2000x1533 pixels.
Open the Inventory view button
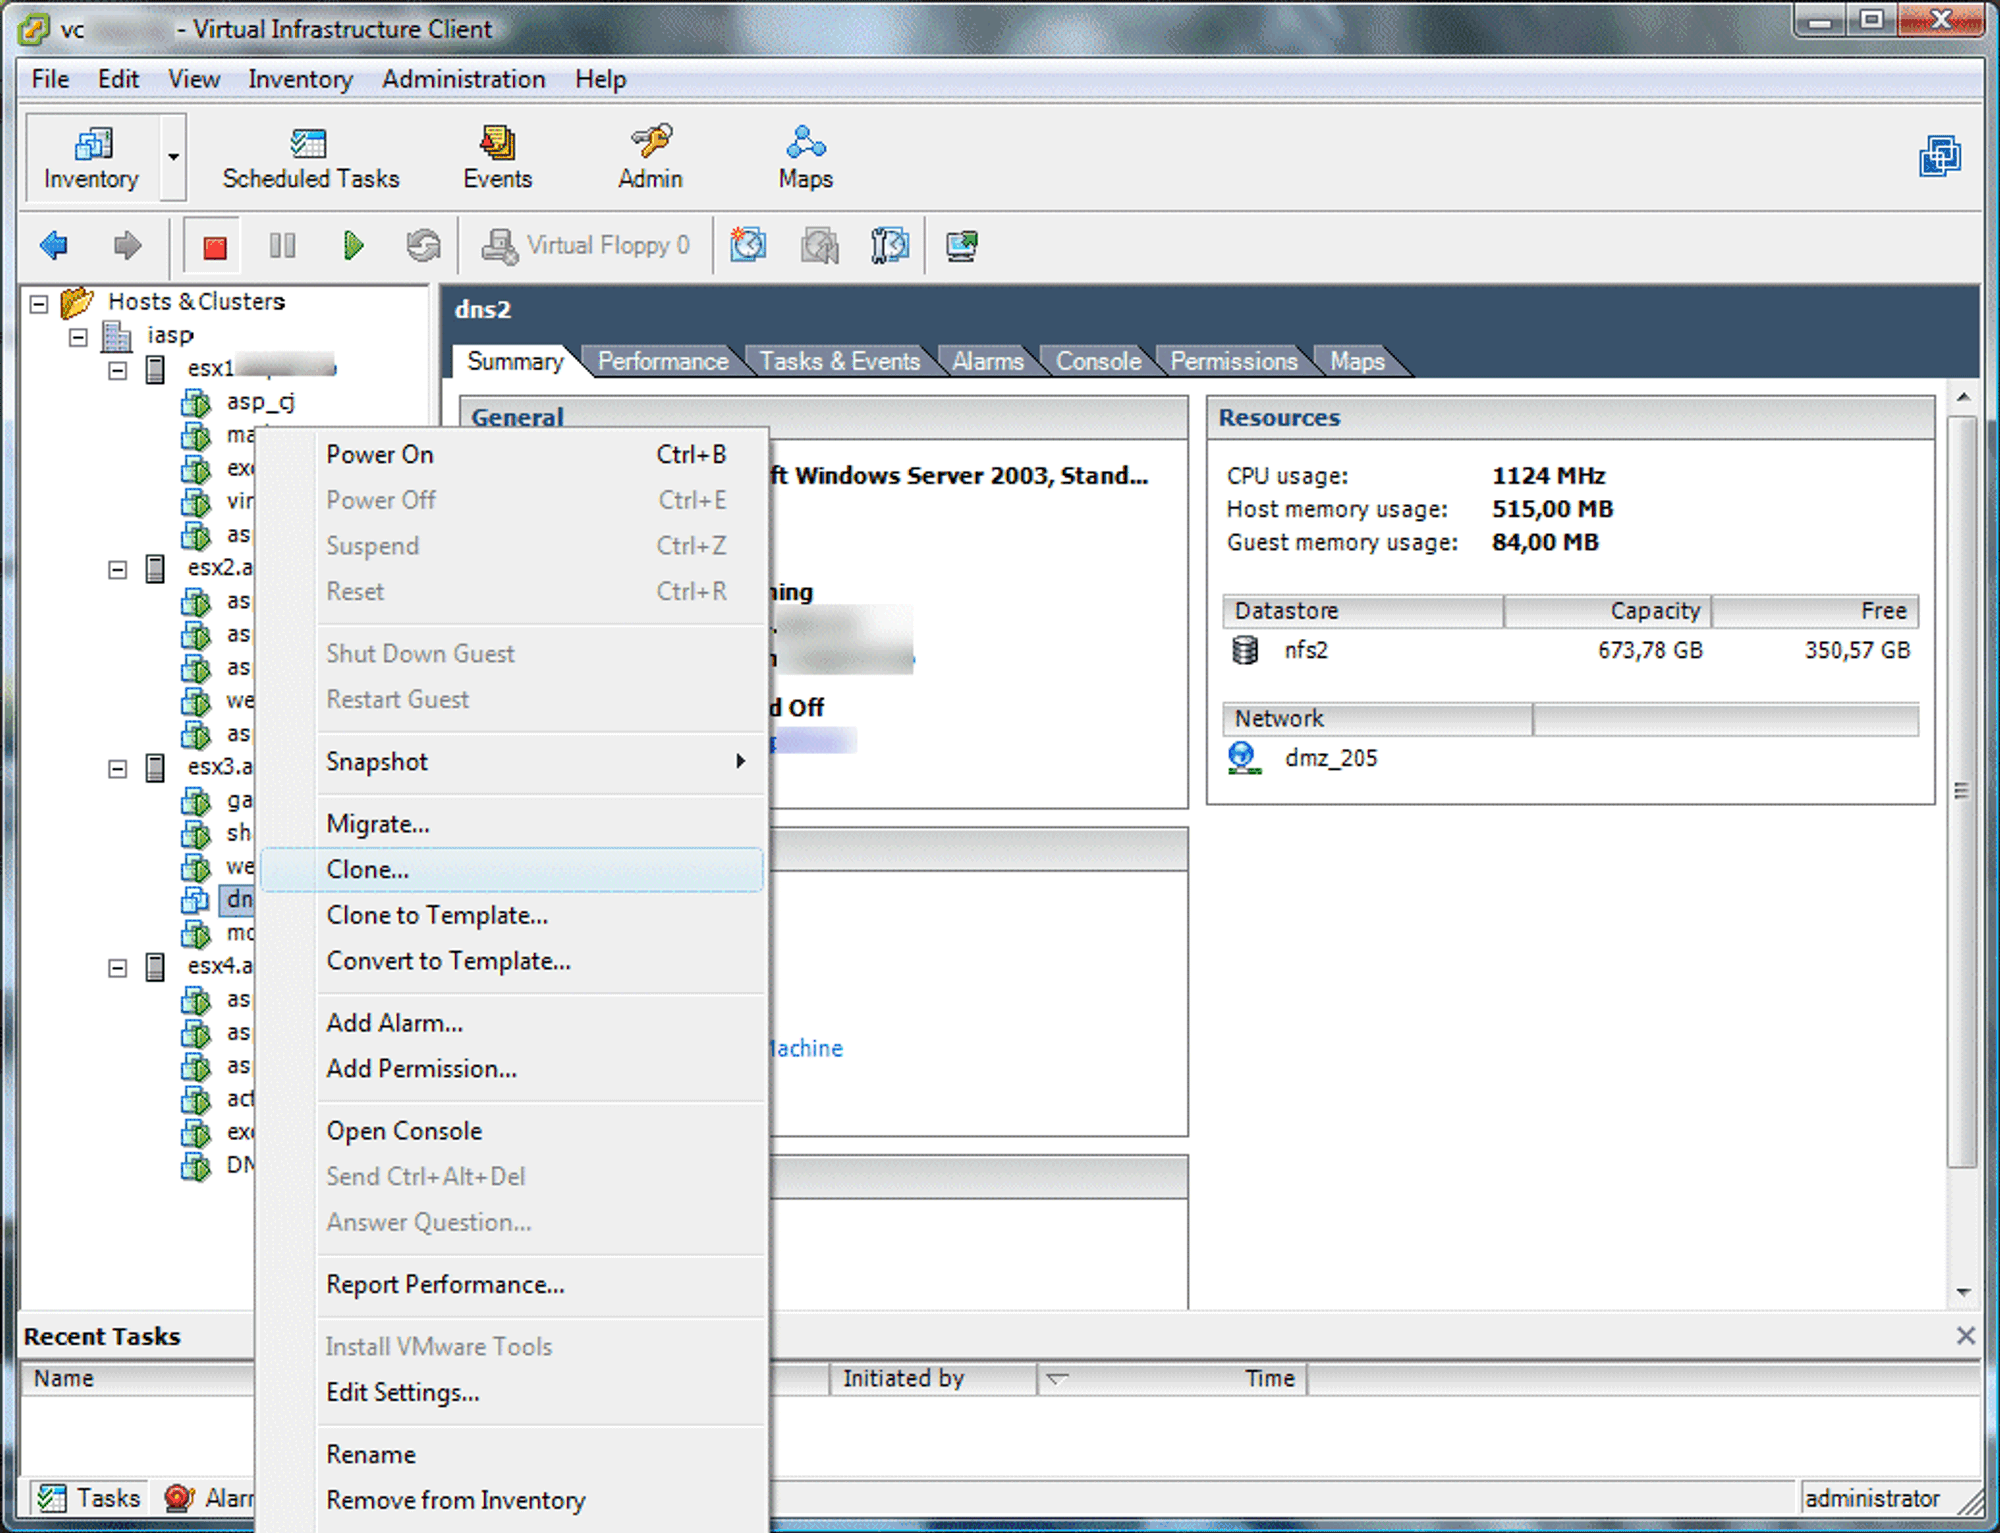(91, 157)
